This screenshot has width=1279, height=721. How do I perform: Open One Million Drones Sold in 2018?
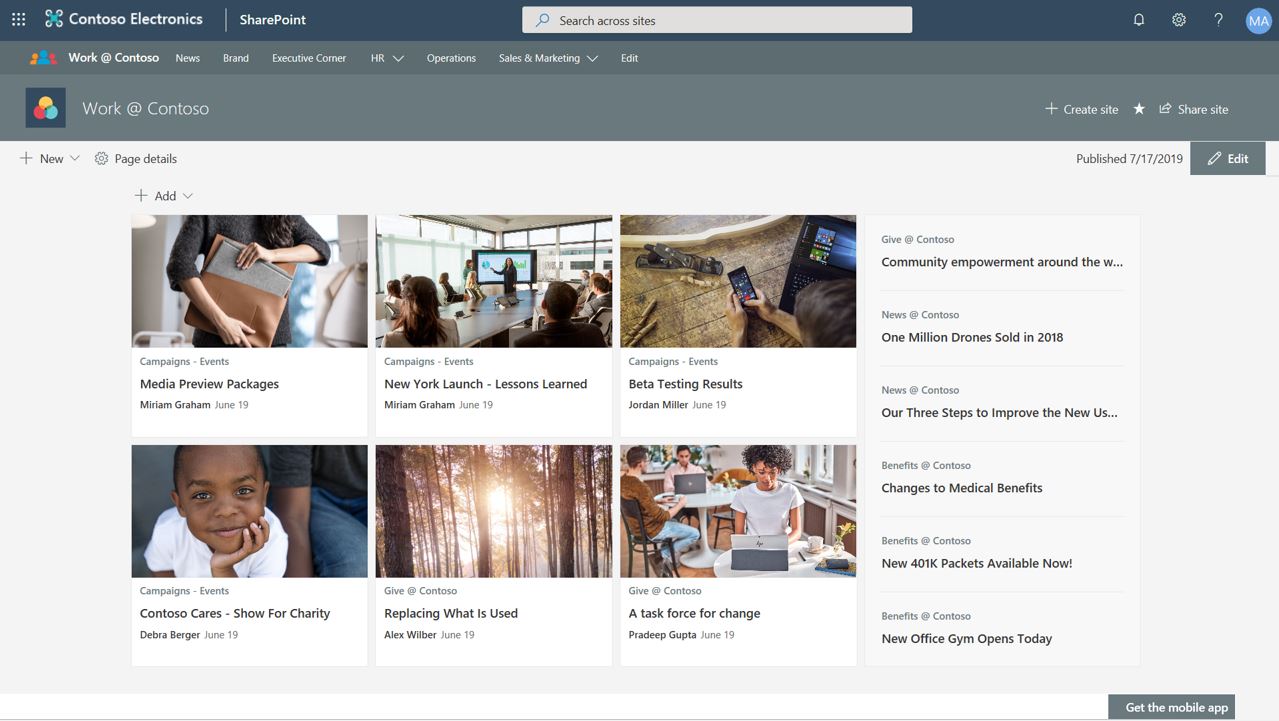[972, 337]
